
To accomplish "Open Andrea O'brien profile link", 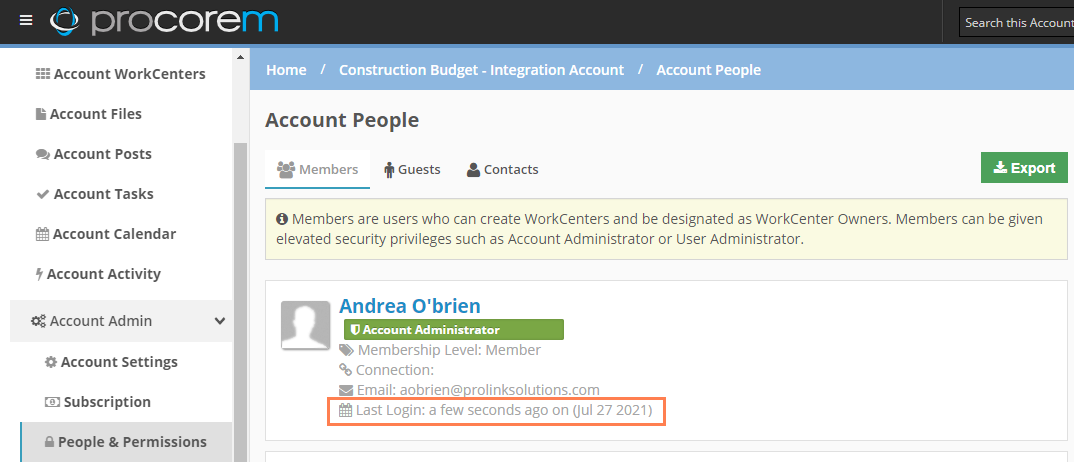I will 410,305.
